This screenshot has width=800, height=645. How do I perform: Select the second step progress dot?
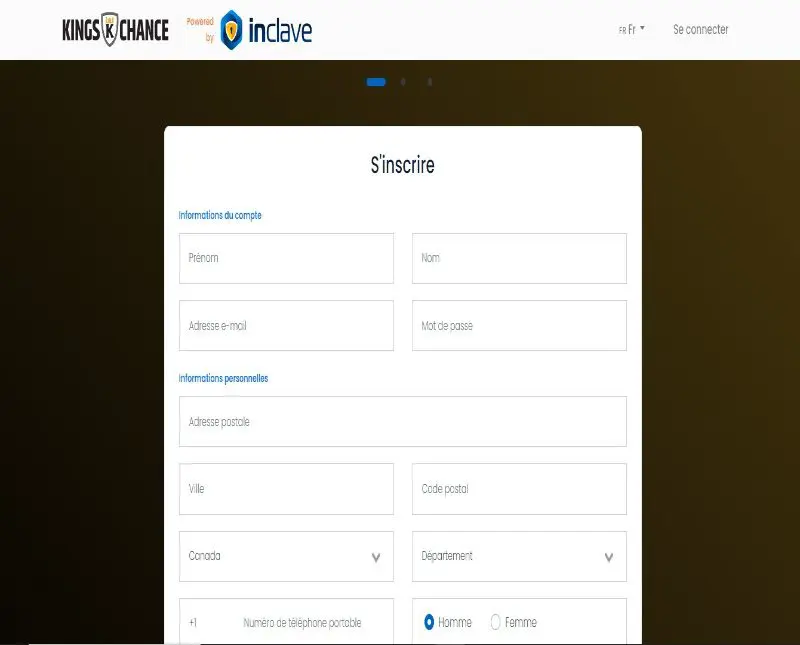[403, 82]
